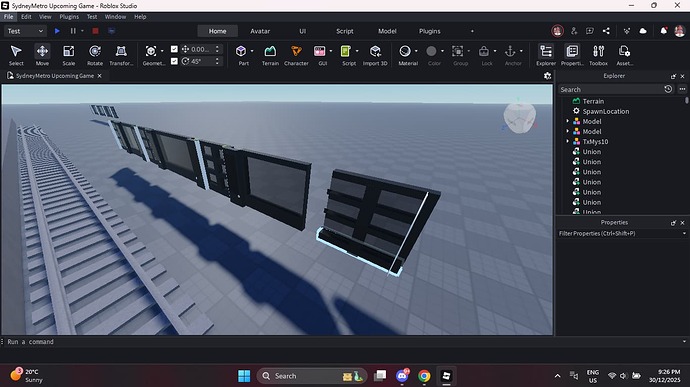This screenshot has height=387, width=690.
Task: Switch to the Avatar tab
Action: (260, 31)
